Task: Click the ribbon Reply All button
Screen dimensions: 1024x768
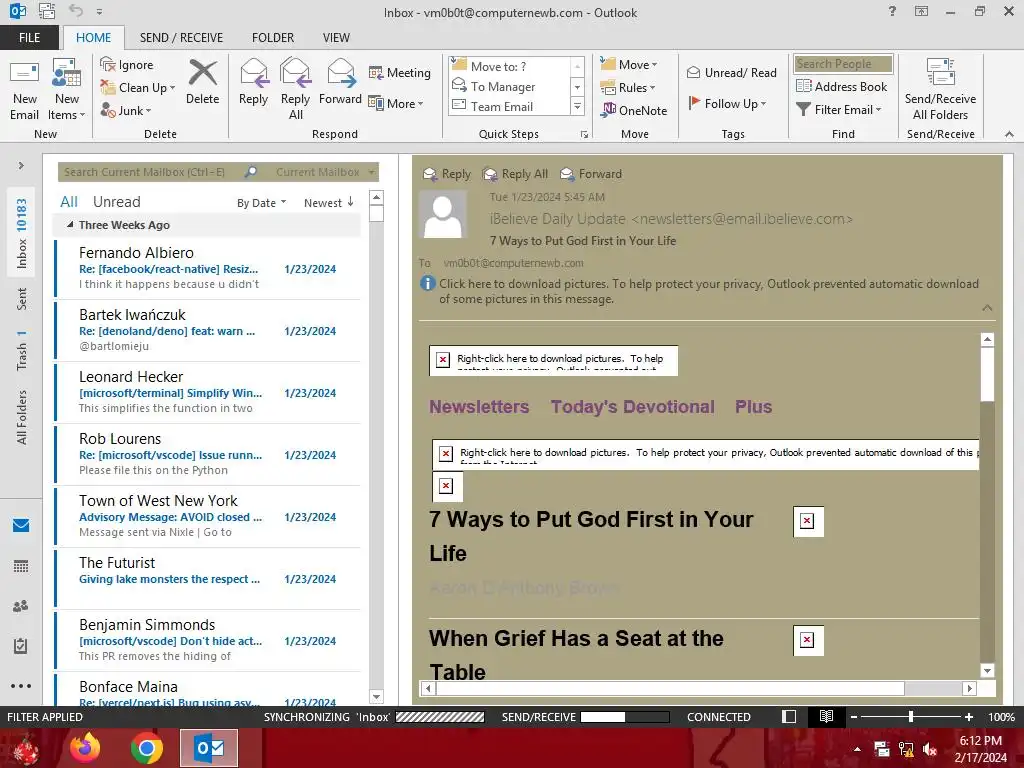Action: click(x=295, y=90)
